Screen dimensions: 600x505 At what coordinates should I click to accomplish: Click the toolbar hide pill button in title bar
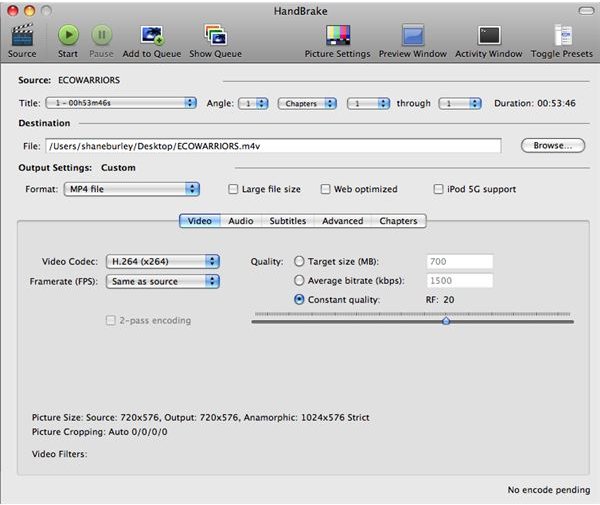[x=586, y=11]
